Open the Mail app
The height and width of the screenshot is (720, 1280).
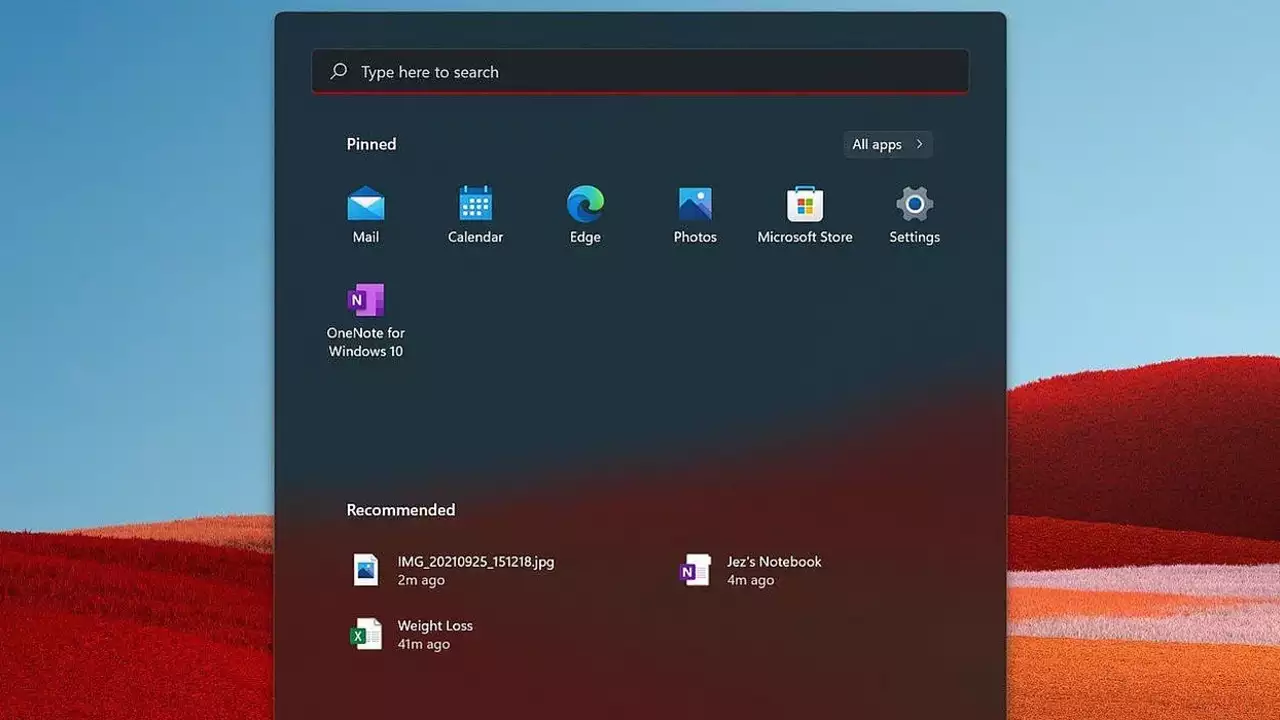(x=366, y=204)
